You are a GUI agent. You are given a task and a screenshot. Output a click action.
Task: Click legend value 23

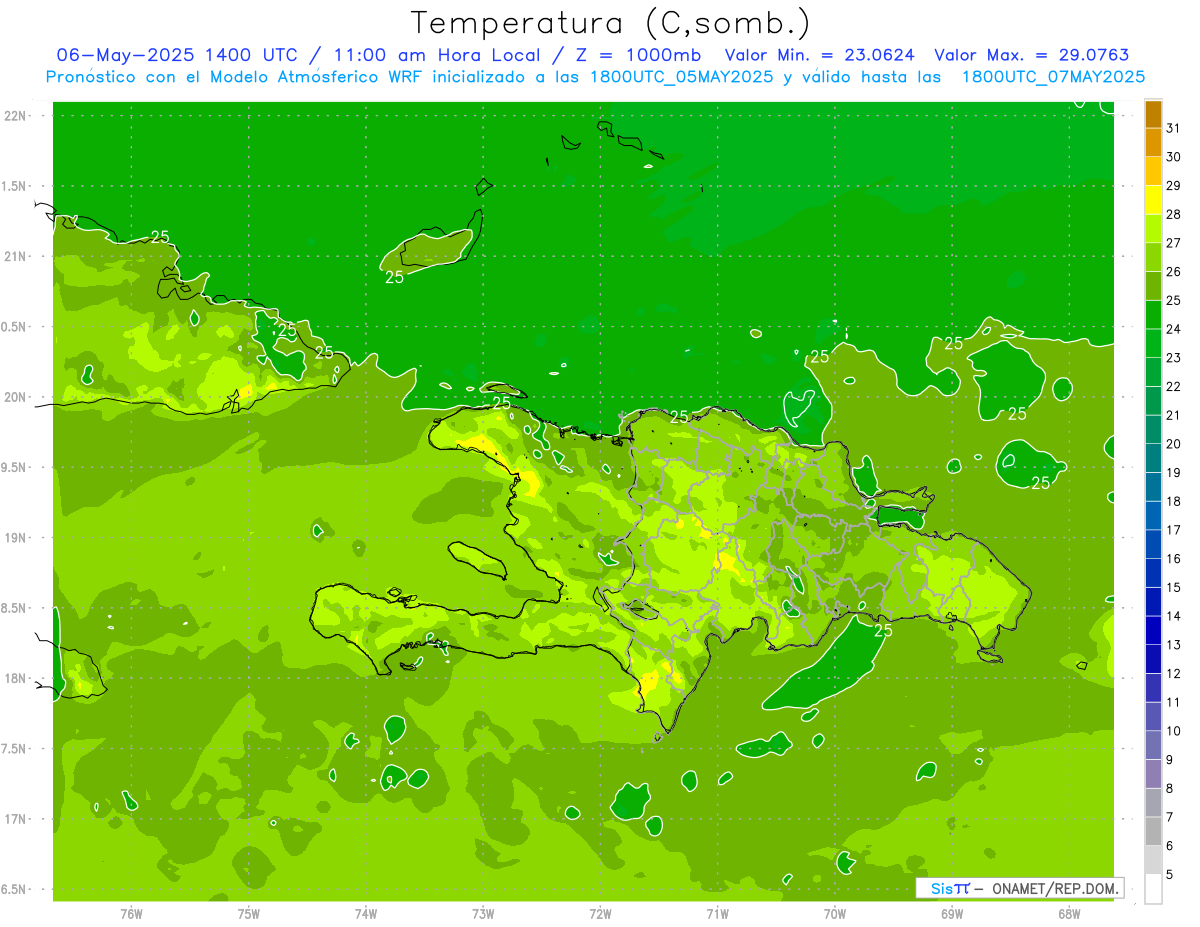[x=1174, y=357]
